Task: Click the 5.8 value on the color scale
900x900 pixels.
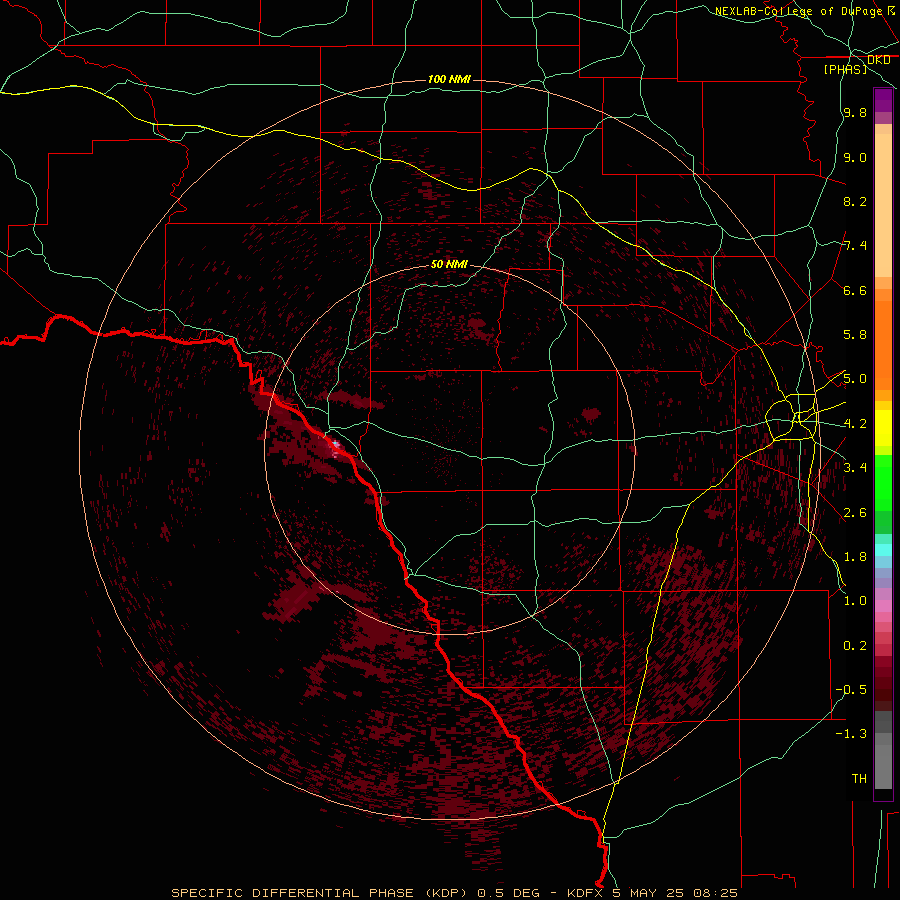Action: pos(855,334)
